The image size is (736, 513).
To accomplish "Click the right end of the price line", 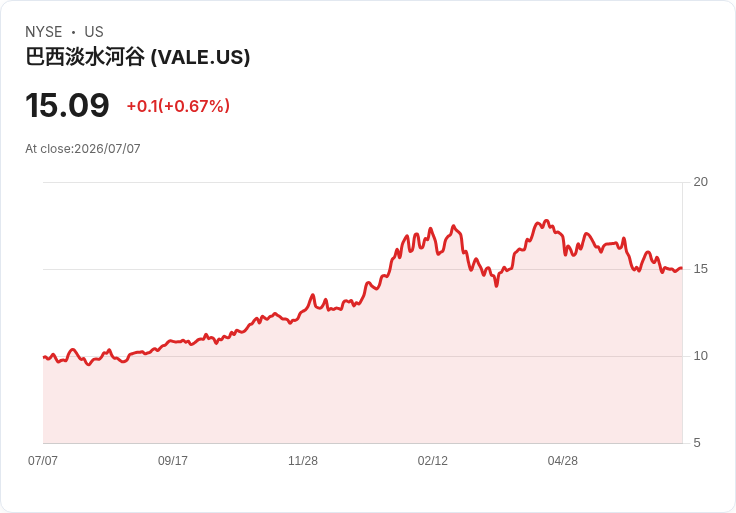I will point(682,268).
